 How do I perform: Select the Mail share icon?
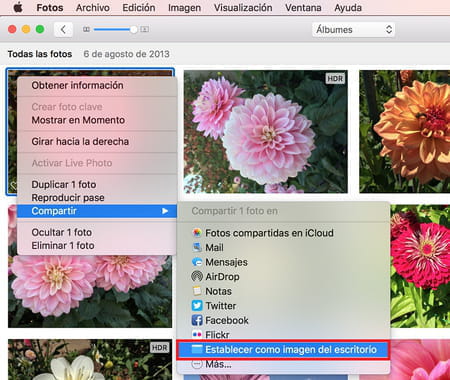pyautogui.click(x=197, y=247)
